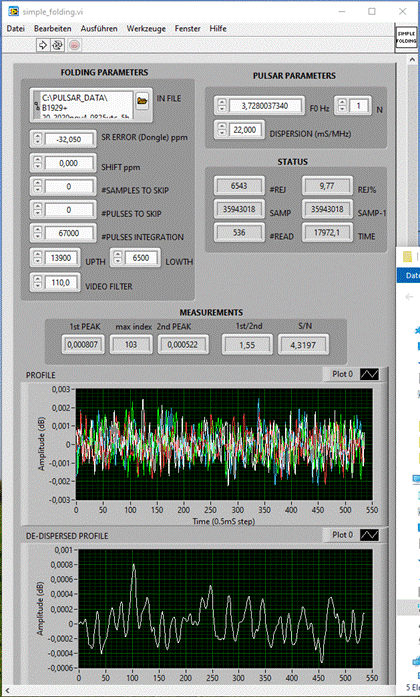The width and height of the screenshot is (420, 697).
Task: Open the Werkzeuge menu
Action: coord(146,29)
